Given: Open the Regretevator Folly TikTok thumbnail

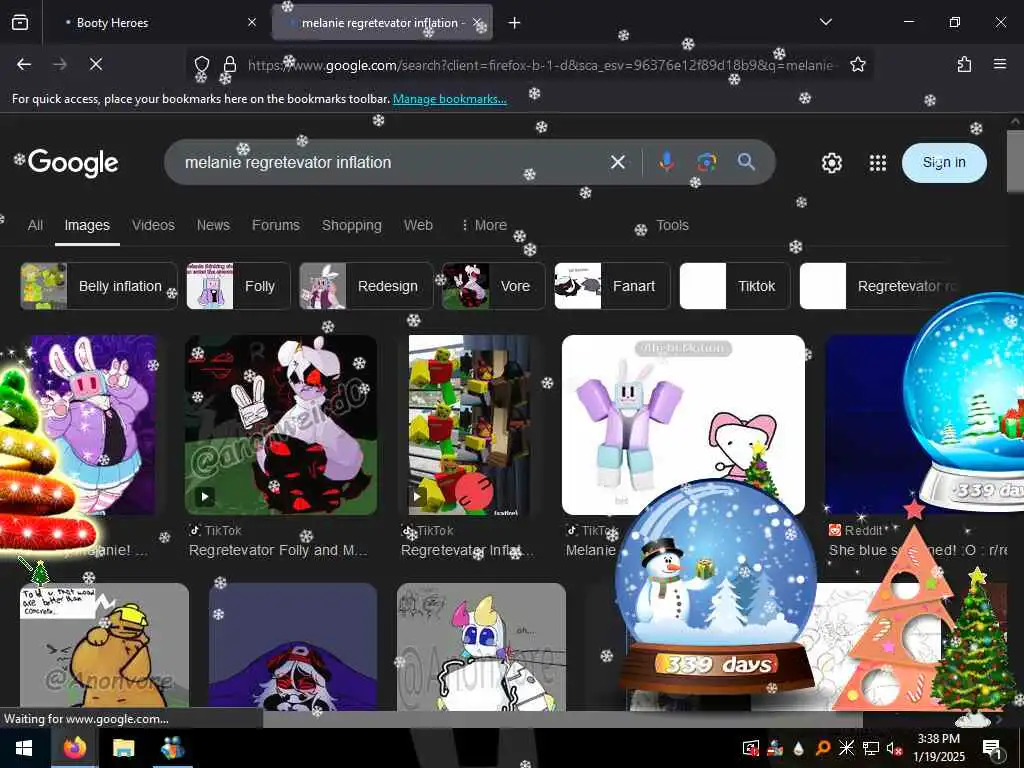Looking at the screenshot, I should [281, 424].
